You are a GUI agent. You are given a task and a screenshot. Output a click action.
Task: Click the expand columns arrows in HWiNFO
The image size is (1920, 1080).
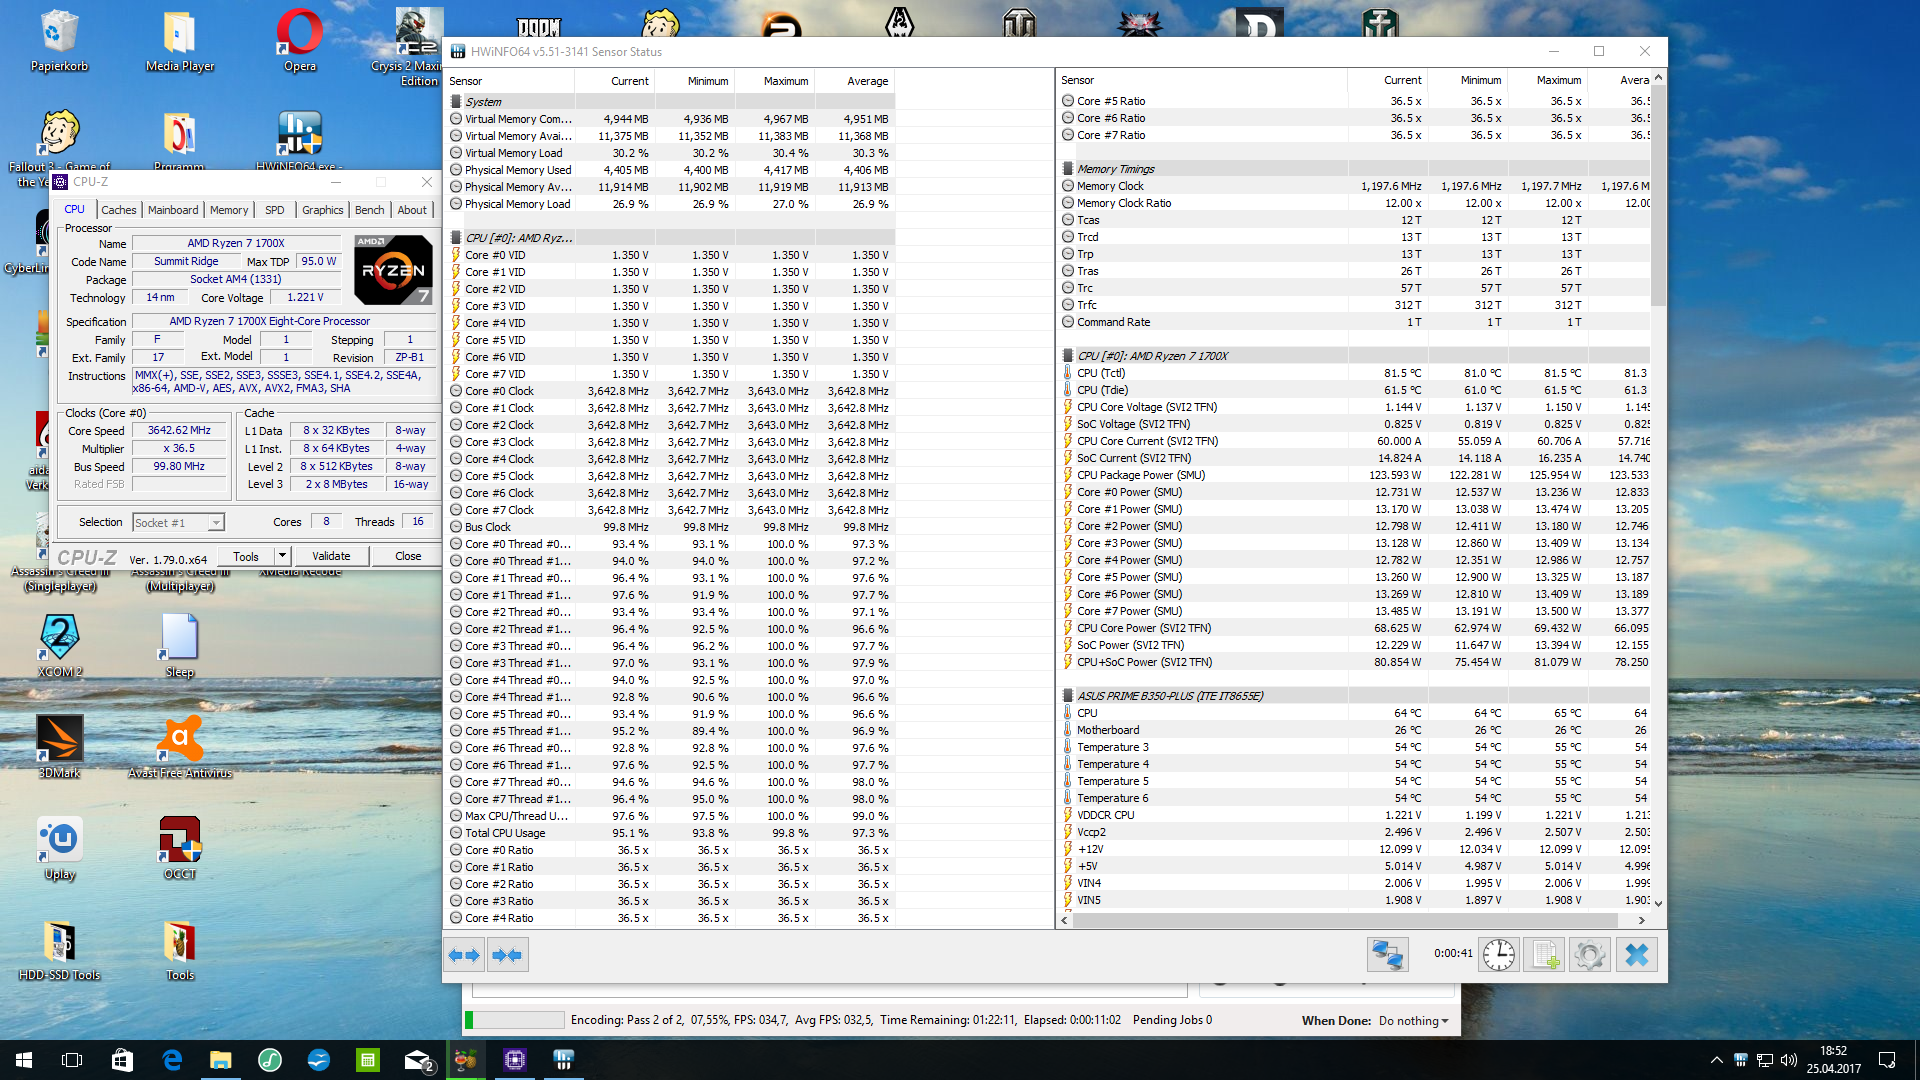coord(464,955)
